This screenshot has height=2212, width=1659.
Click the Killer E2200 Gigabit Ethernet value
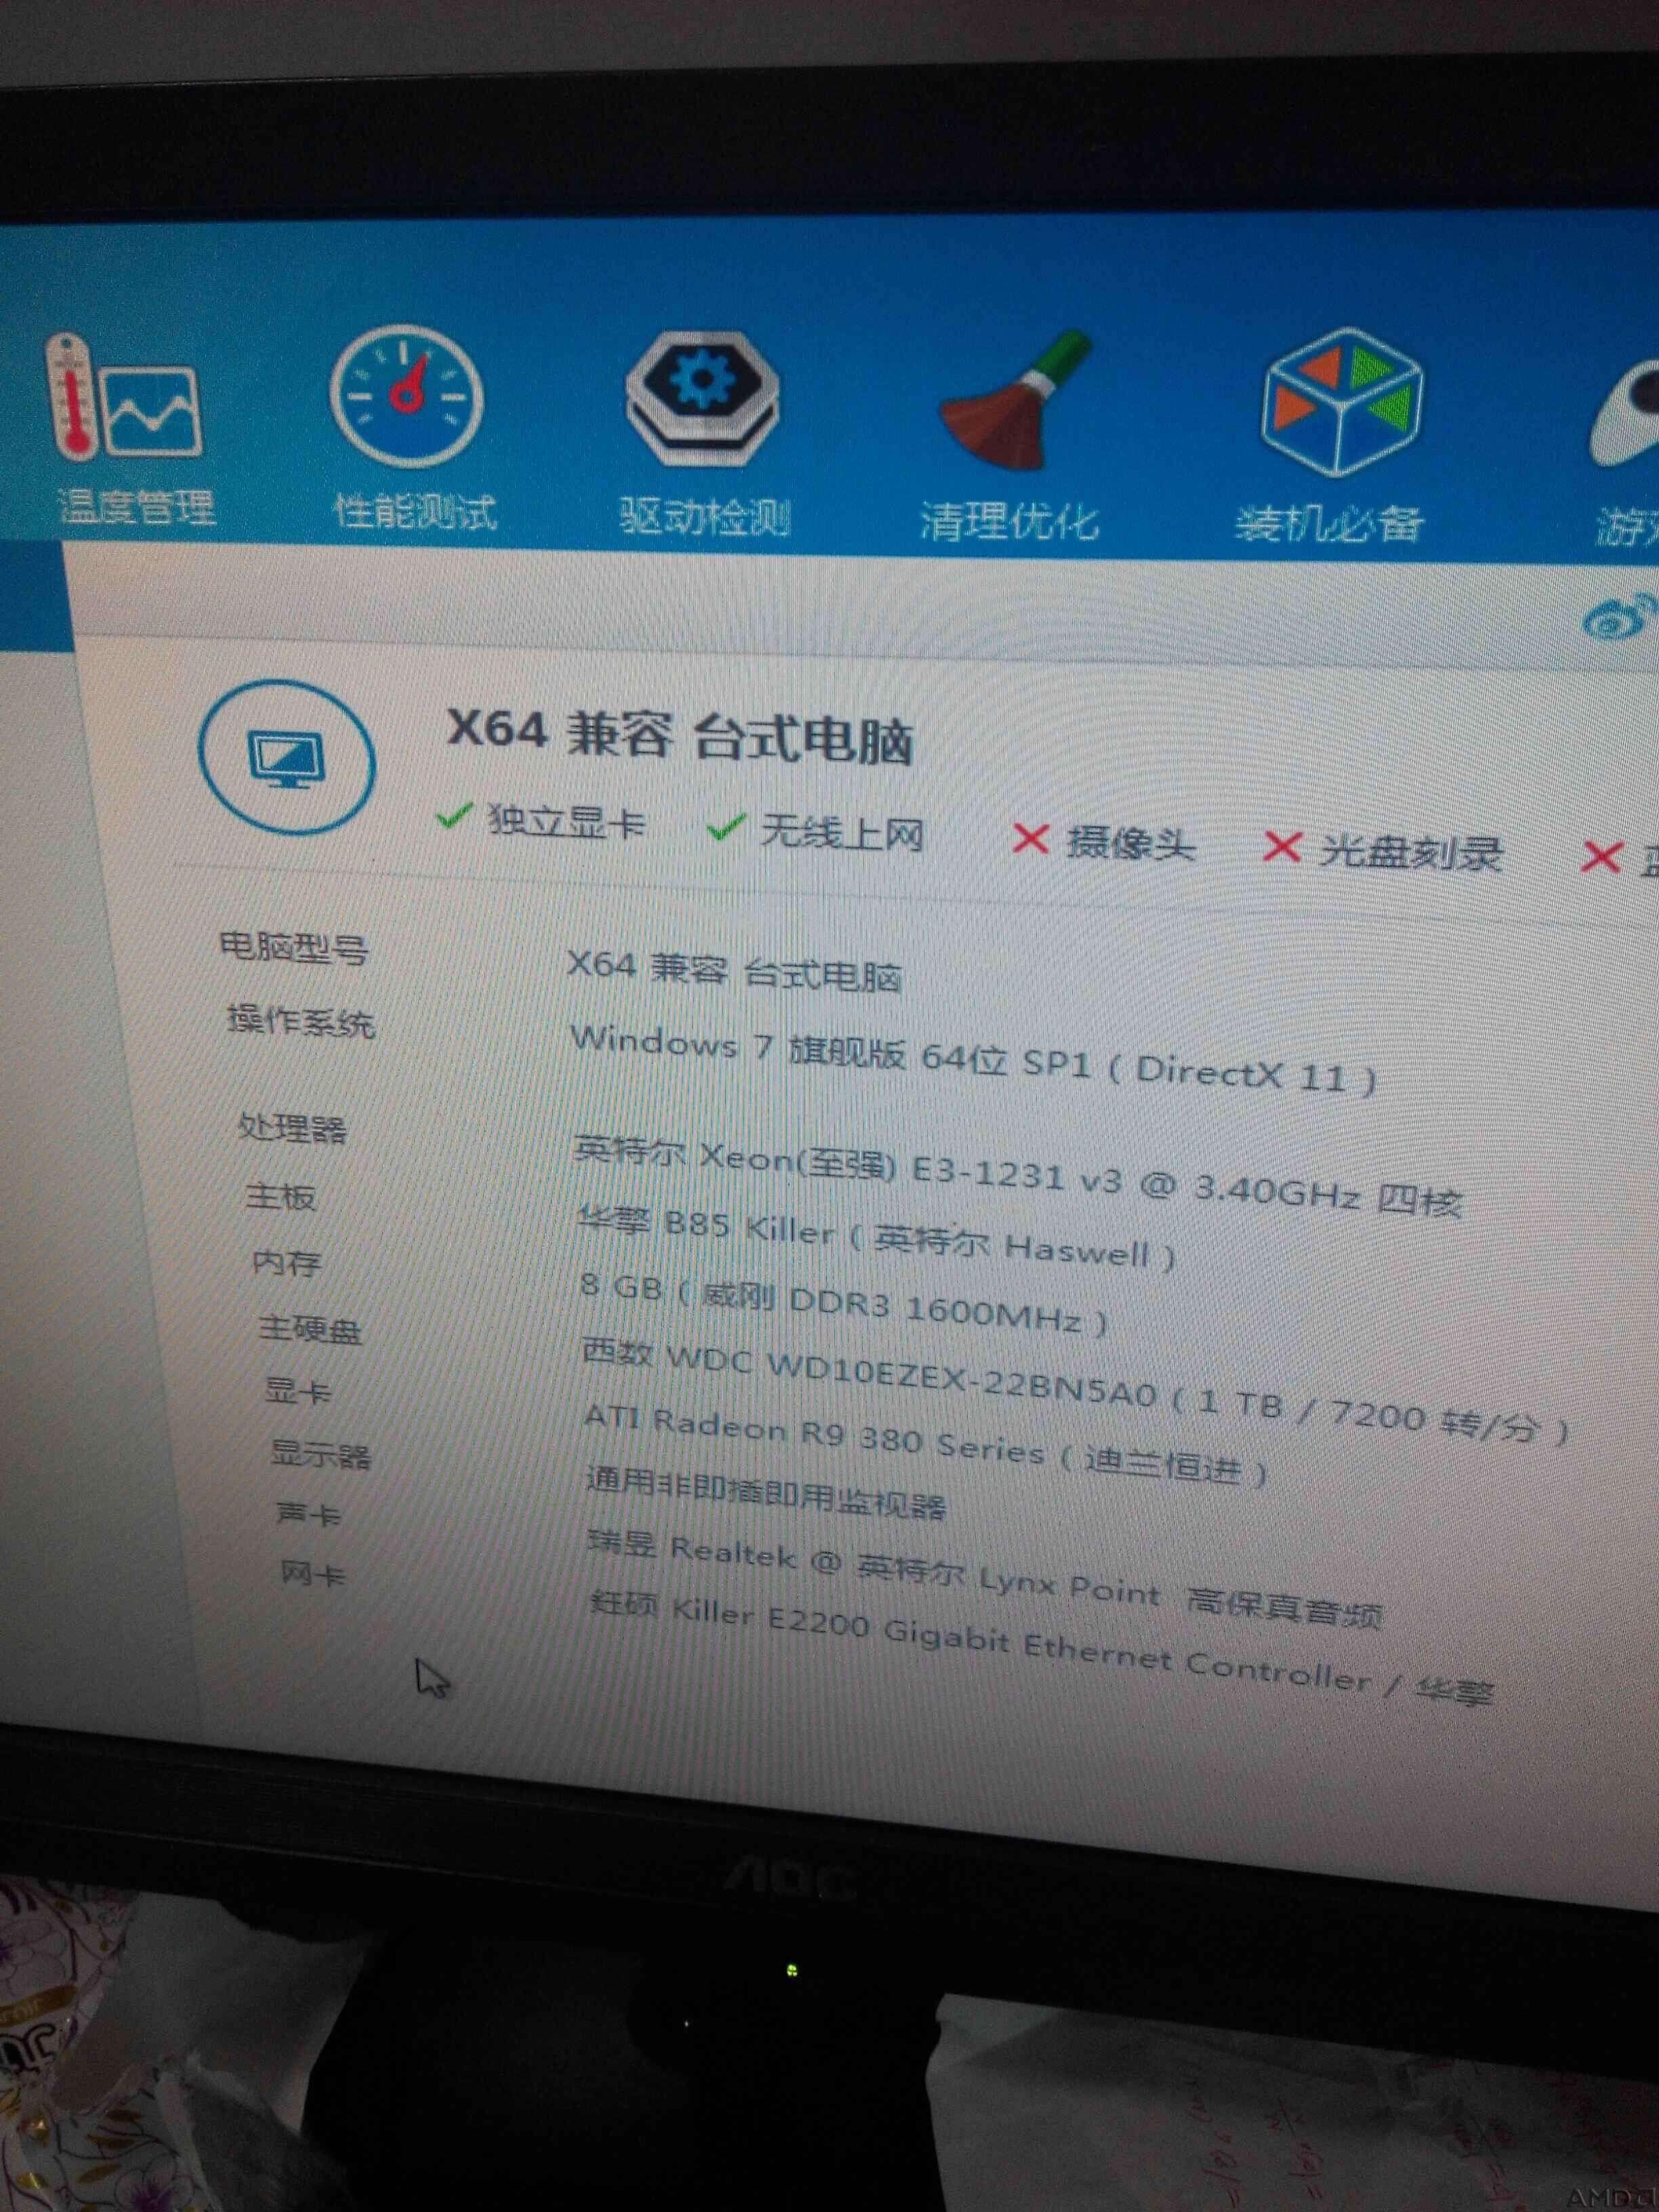pyautogui.click(x=1041, y=1647)
